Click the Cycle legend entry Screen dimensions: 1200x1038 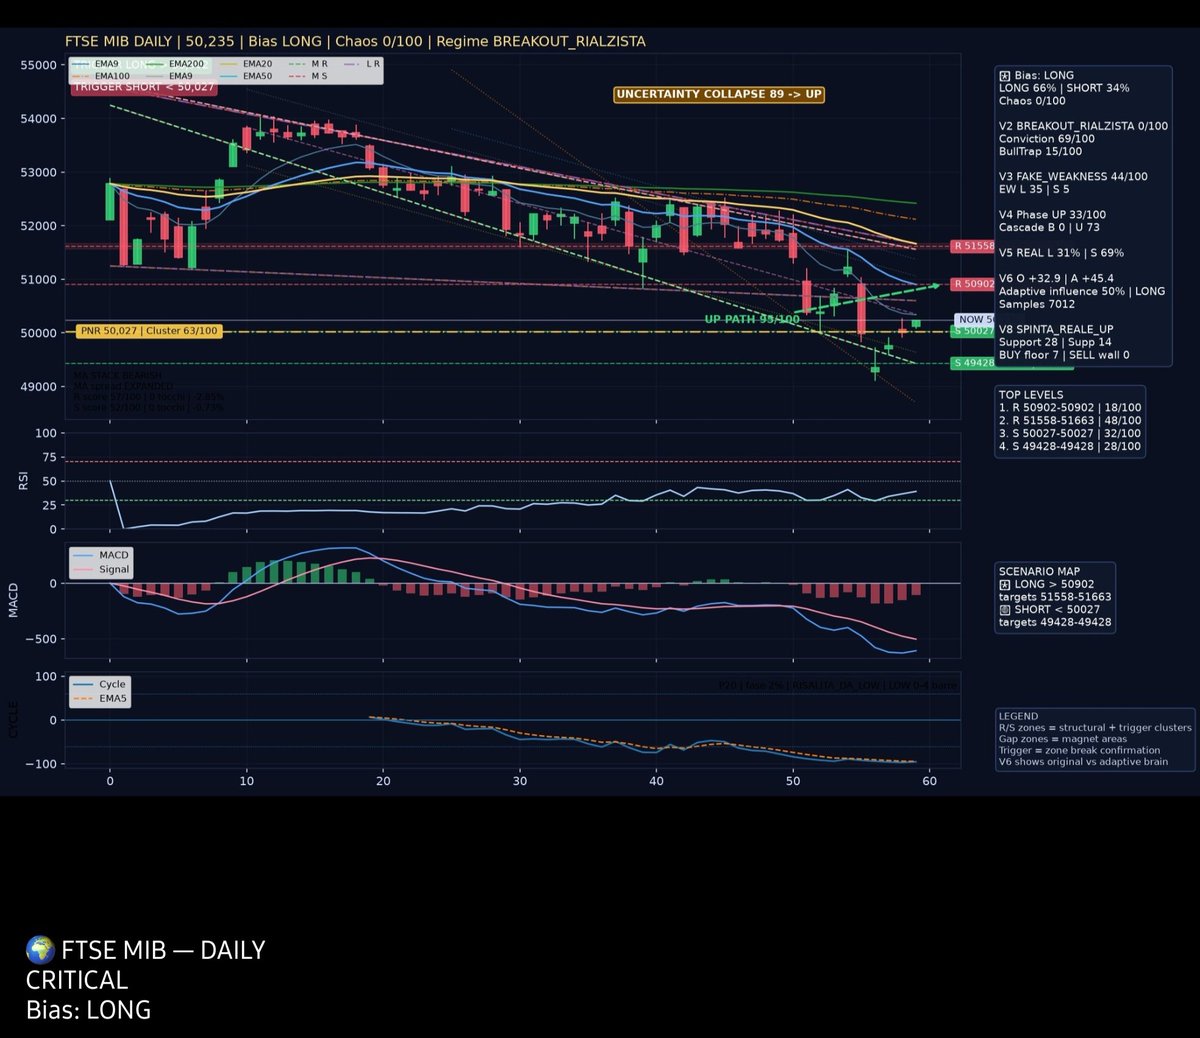pyautogui.click(x=99, y=685)
